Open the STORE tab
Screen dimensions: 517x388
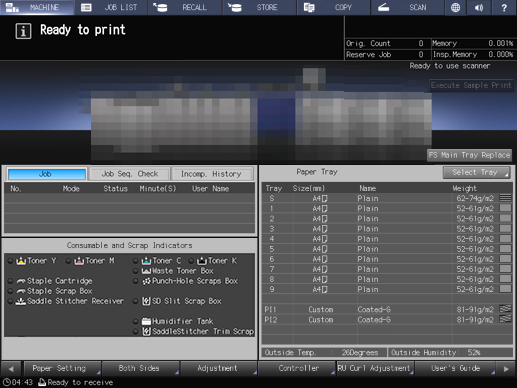[x=259, y=7]
